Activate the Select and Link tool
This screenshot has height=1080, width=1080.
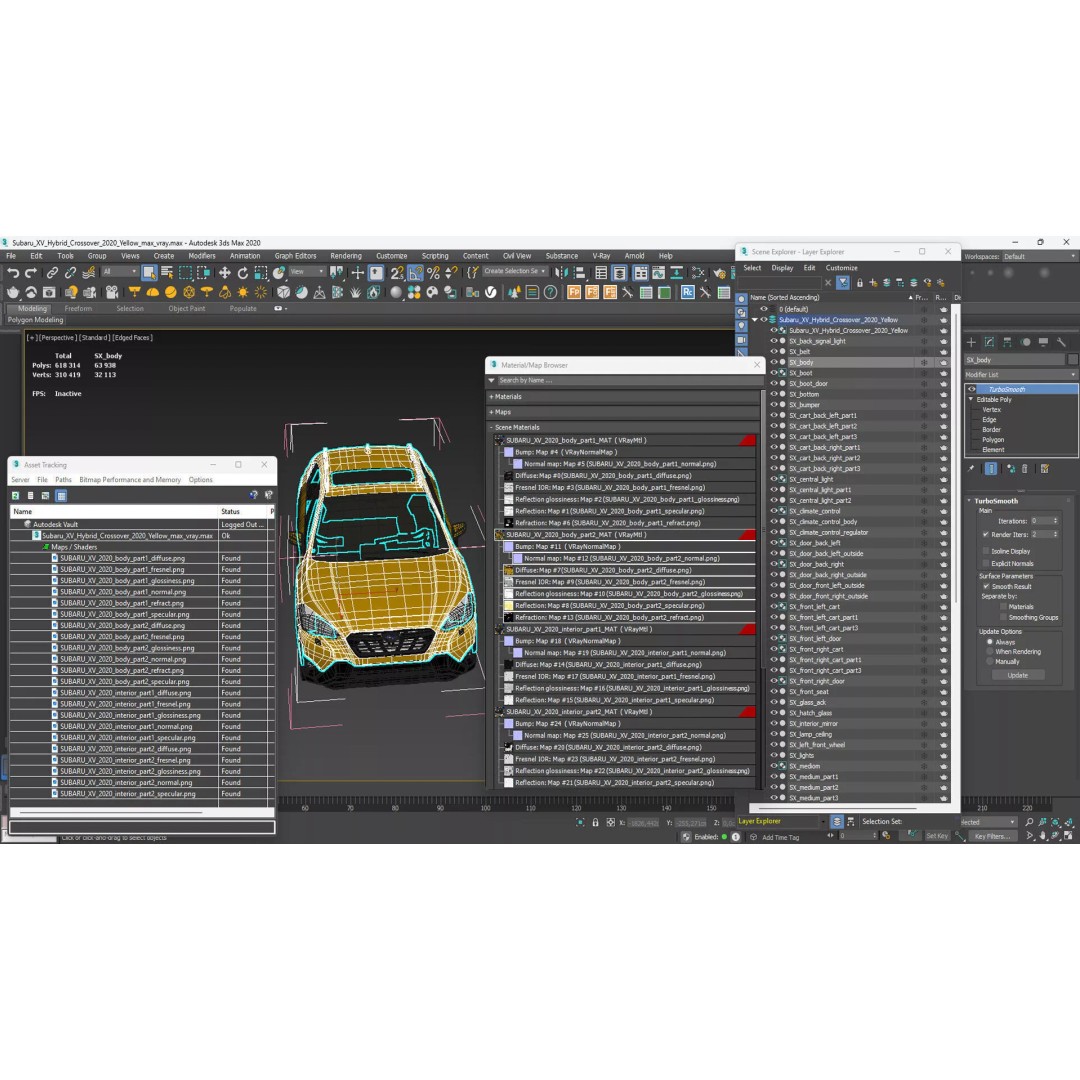[x=52, y=273]
